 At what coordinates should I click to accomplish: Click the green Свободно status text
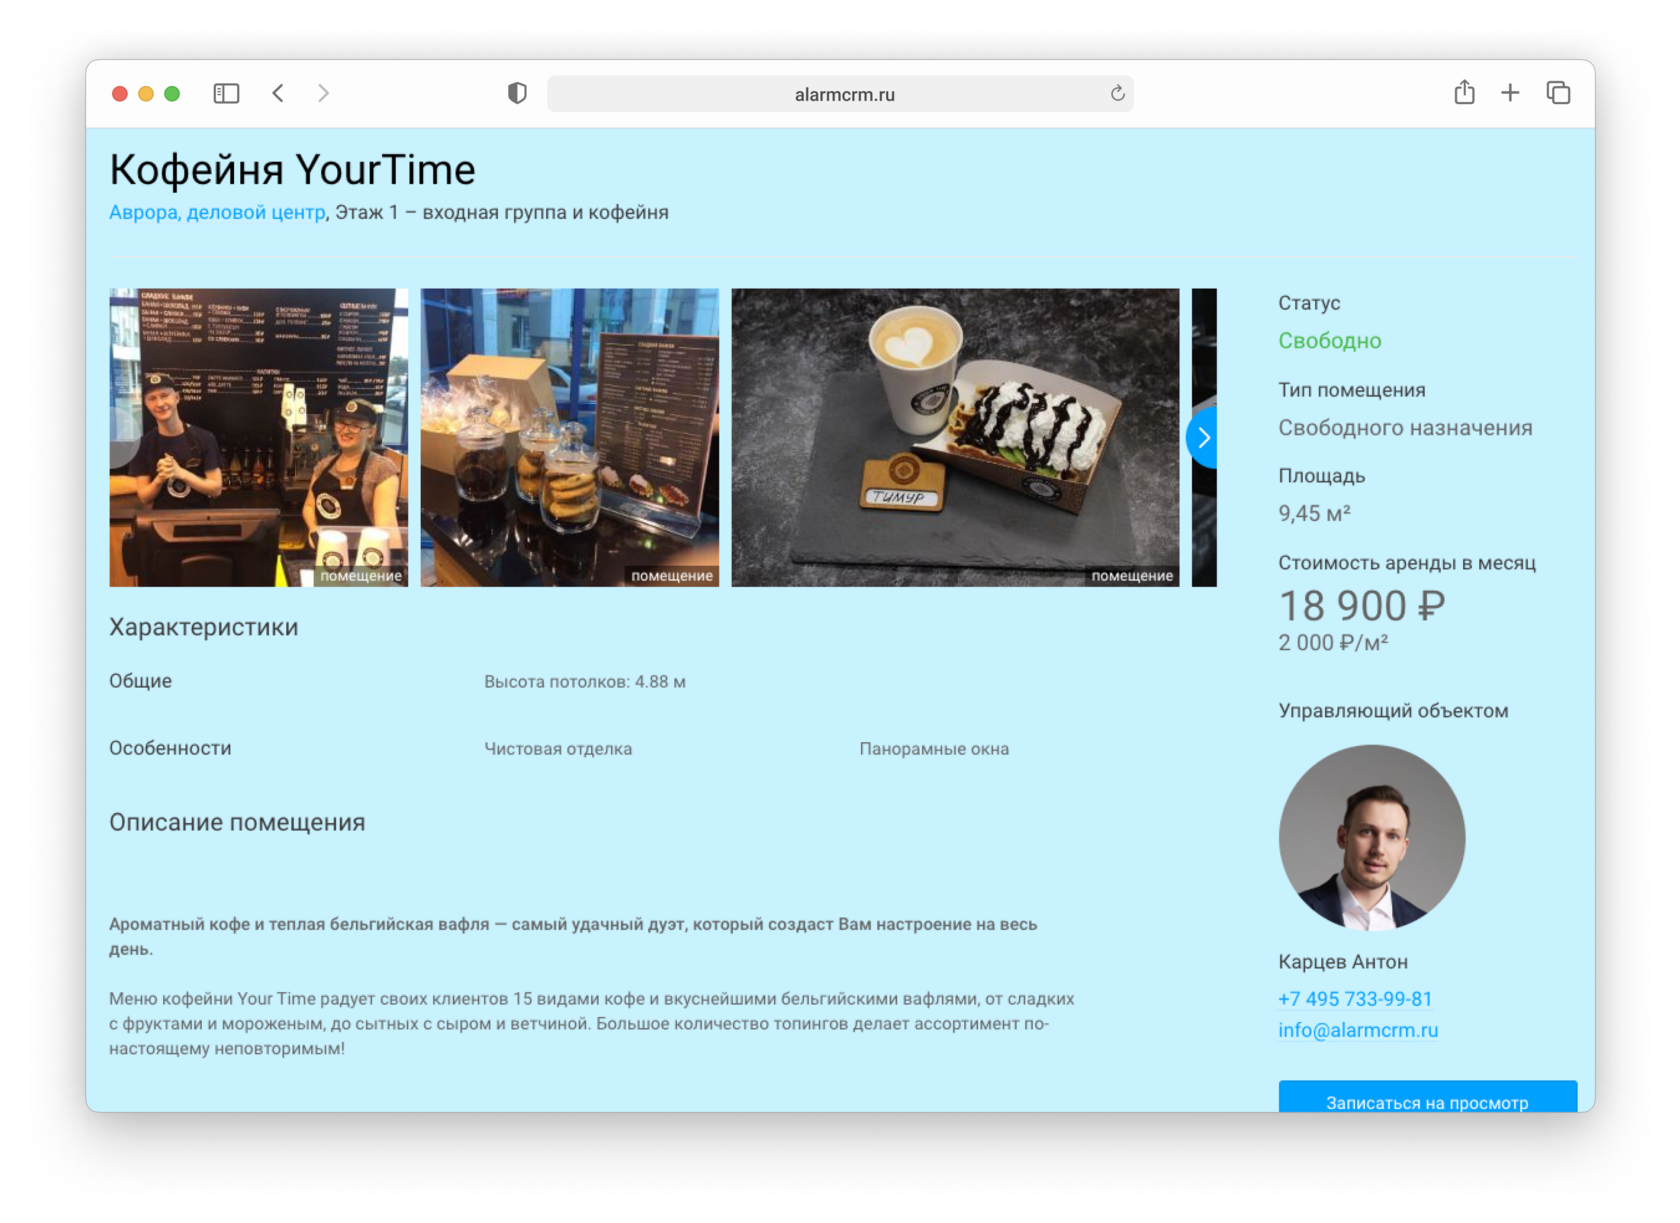coord(1329,341)
